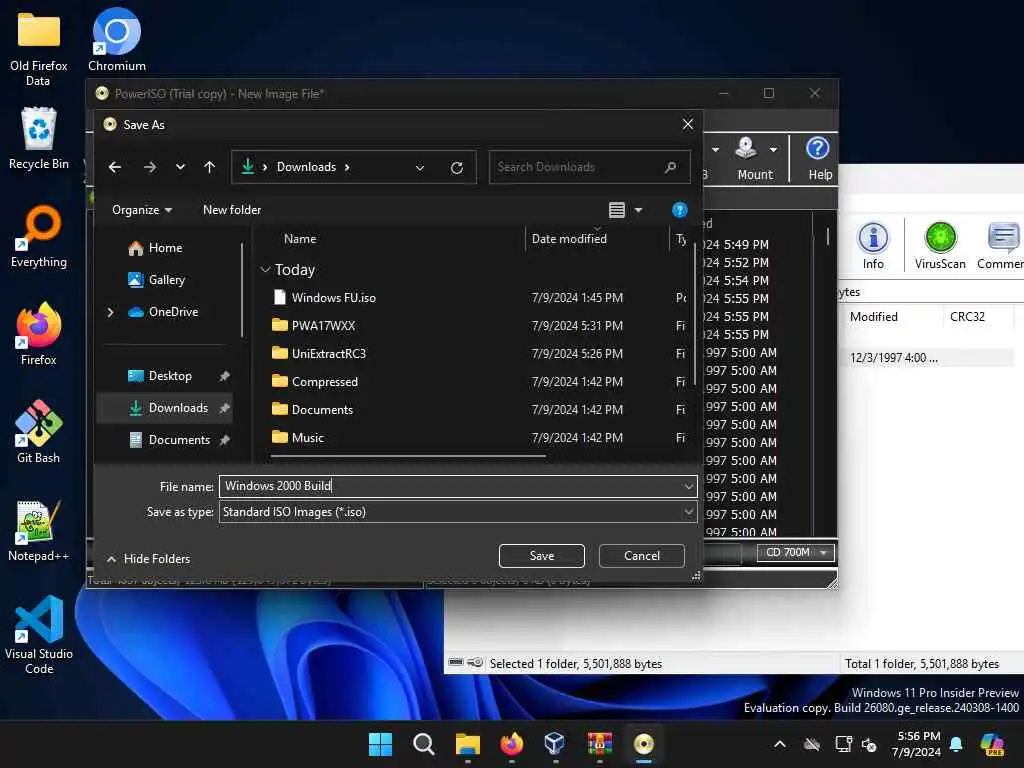Viewport: 1024px width, 768px height.
Task: Open recent locations chevron
Action: (x=180, y=167)
